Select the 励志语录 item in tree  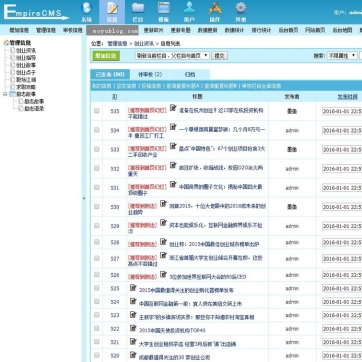(34, 109)
